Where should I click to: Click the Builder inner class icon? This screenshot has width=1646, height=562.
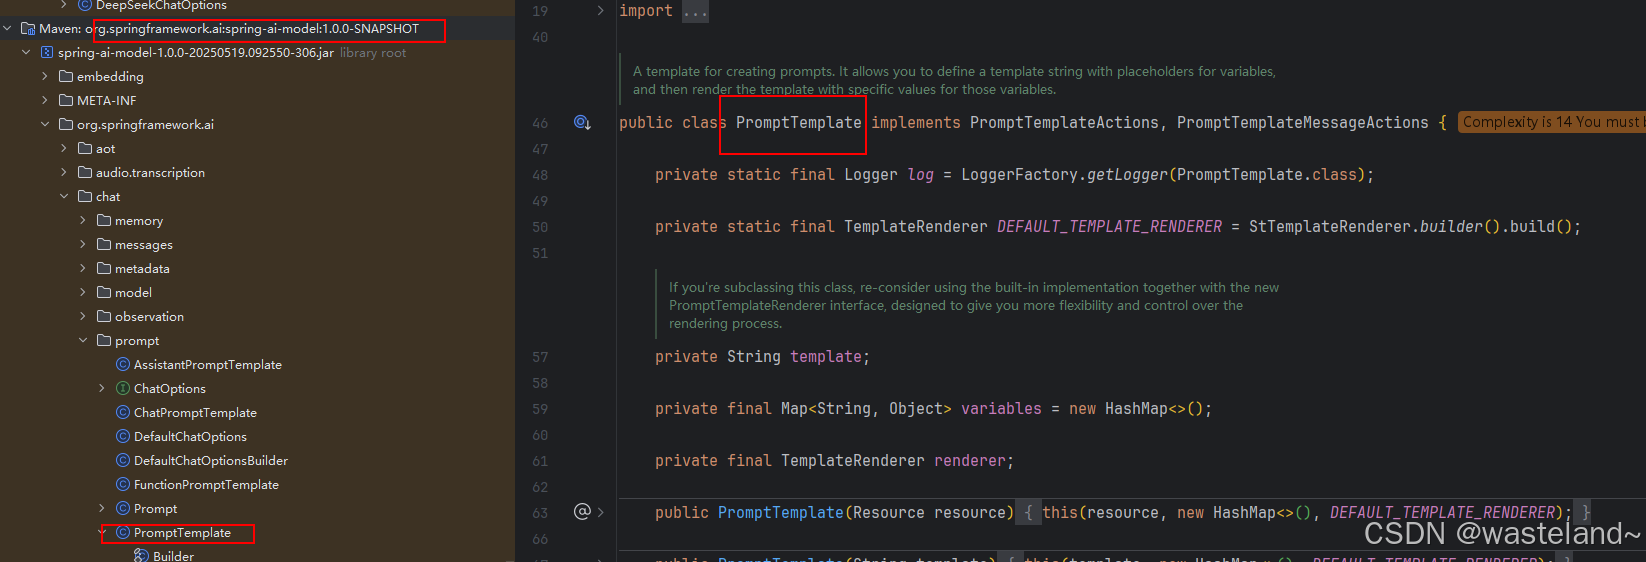click(x=142, y=555)
